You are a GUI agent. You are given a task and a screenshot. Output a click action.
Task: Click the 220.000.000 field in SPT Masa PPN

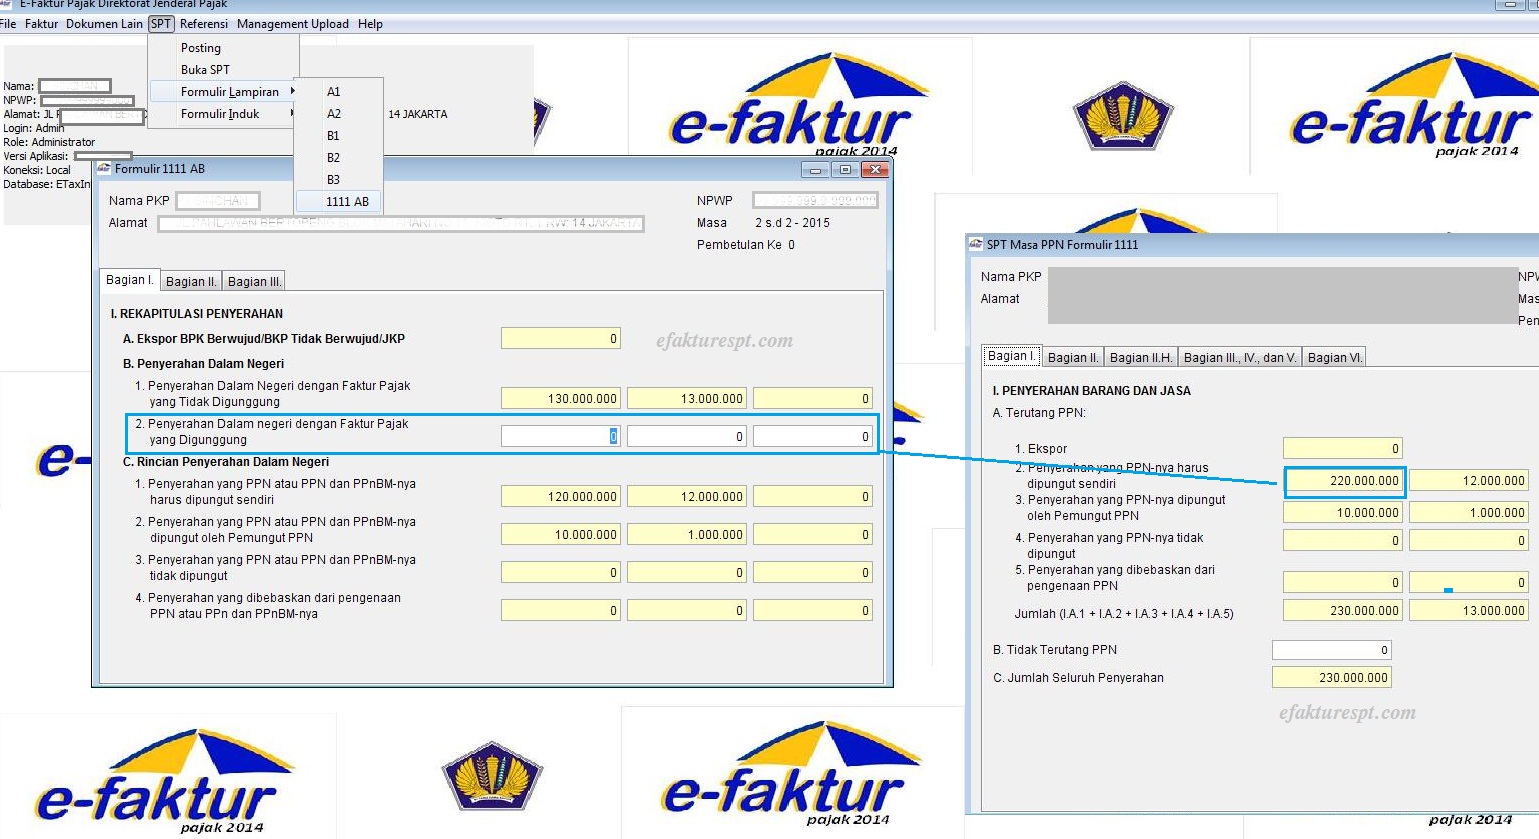click(x=1345, y=481)
